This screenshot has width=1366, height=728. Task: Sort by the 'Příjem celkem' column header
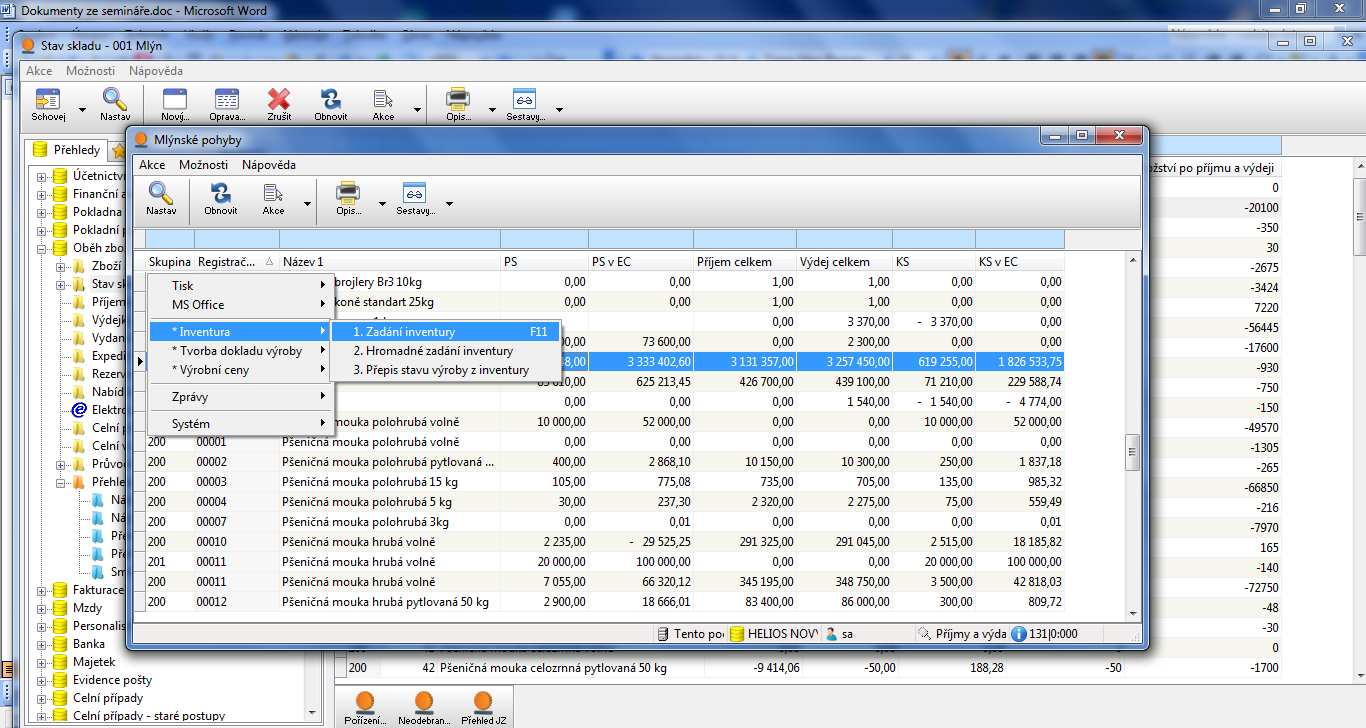click(x=744, y=262)
